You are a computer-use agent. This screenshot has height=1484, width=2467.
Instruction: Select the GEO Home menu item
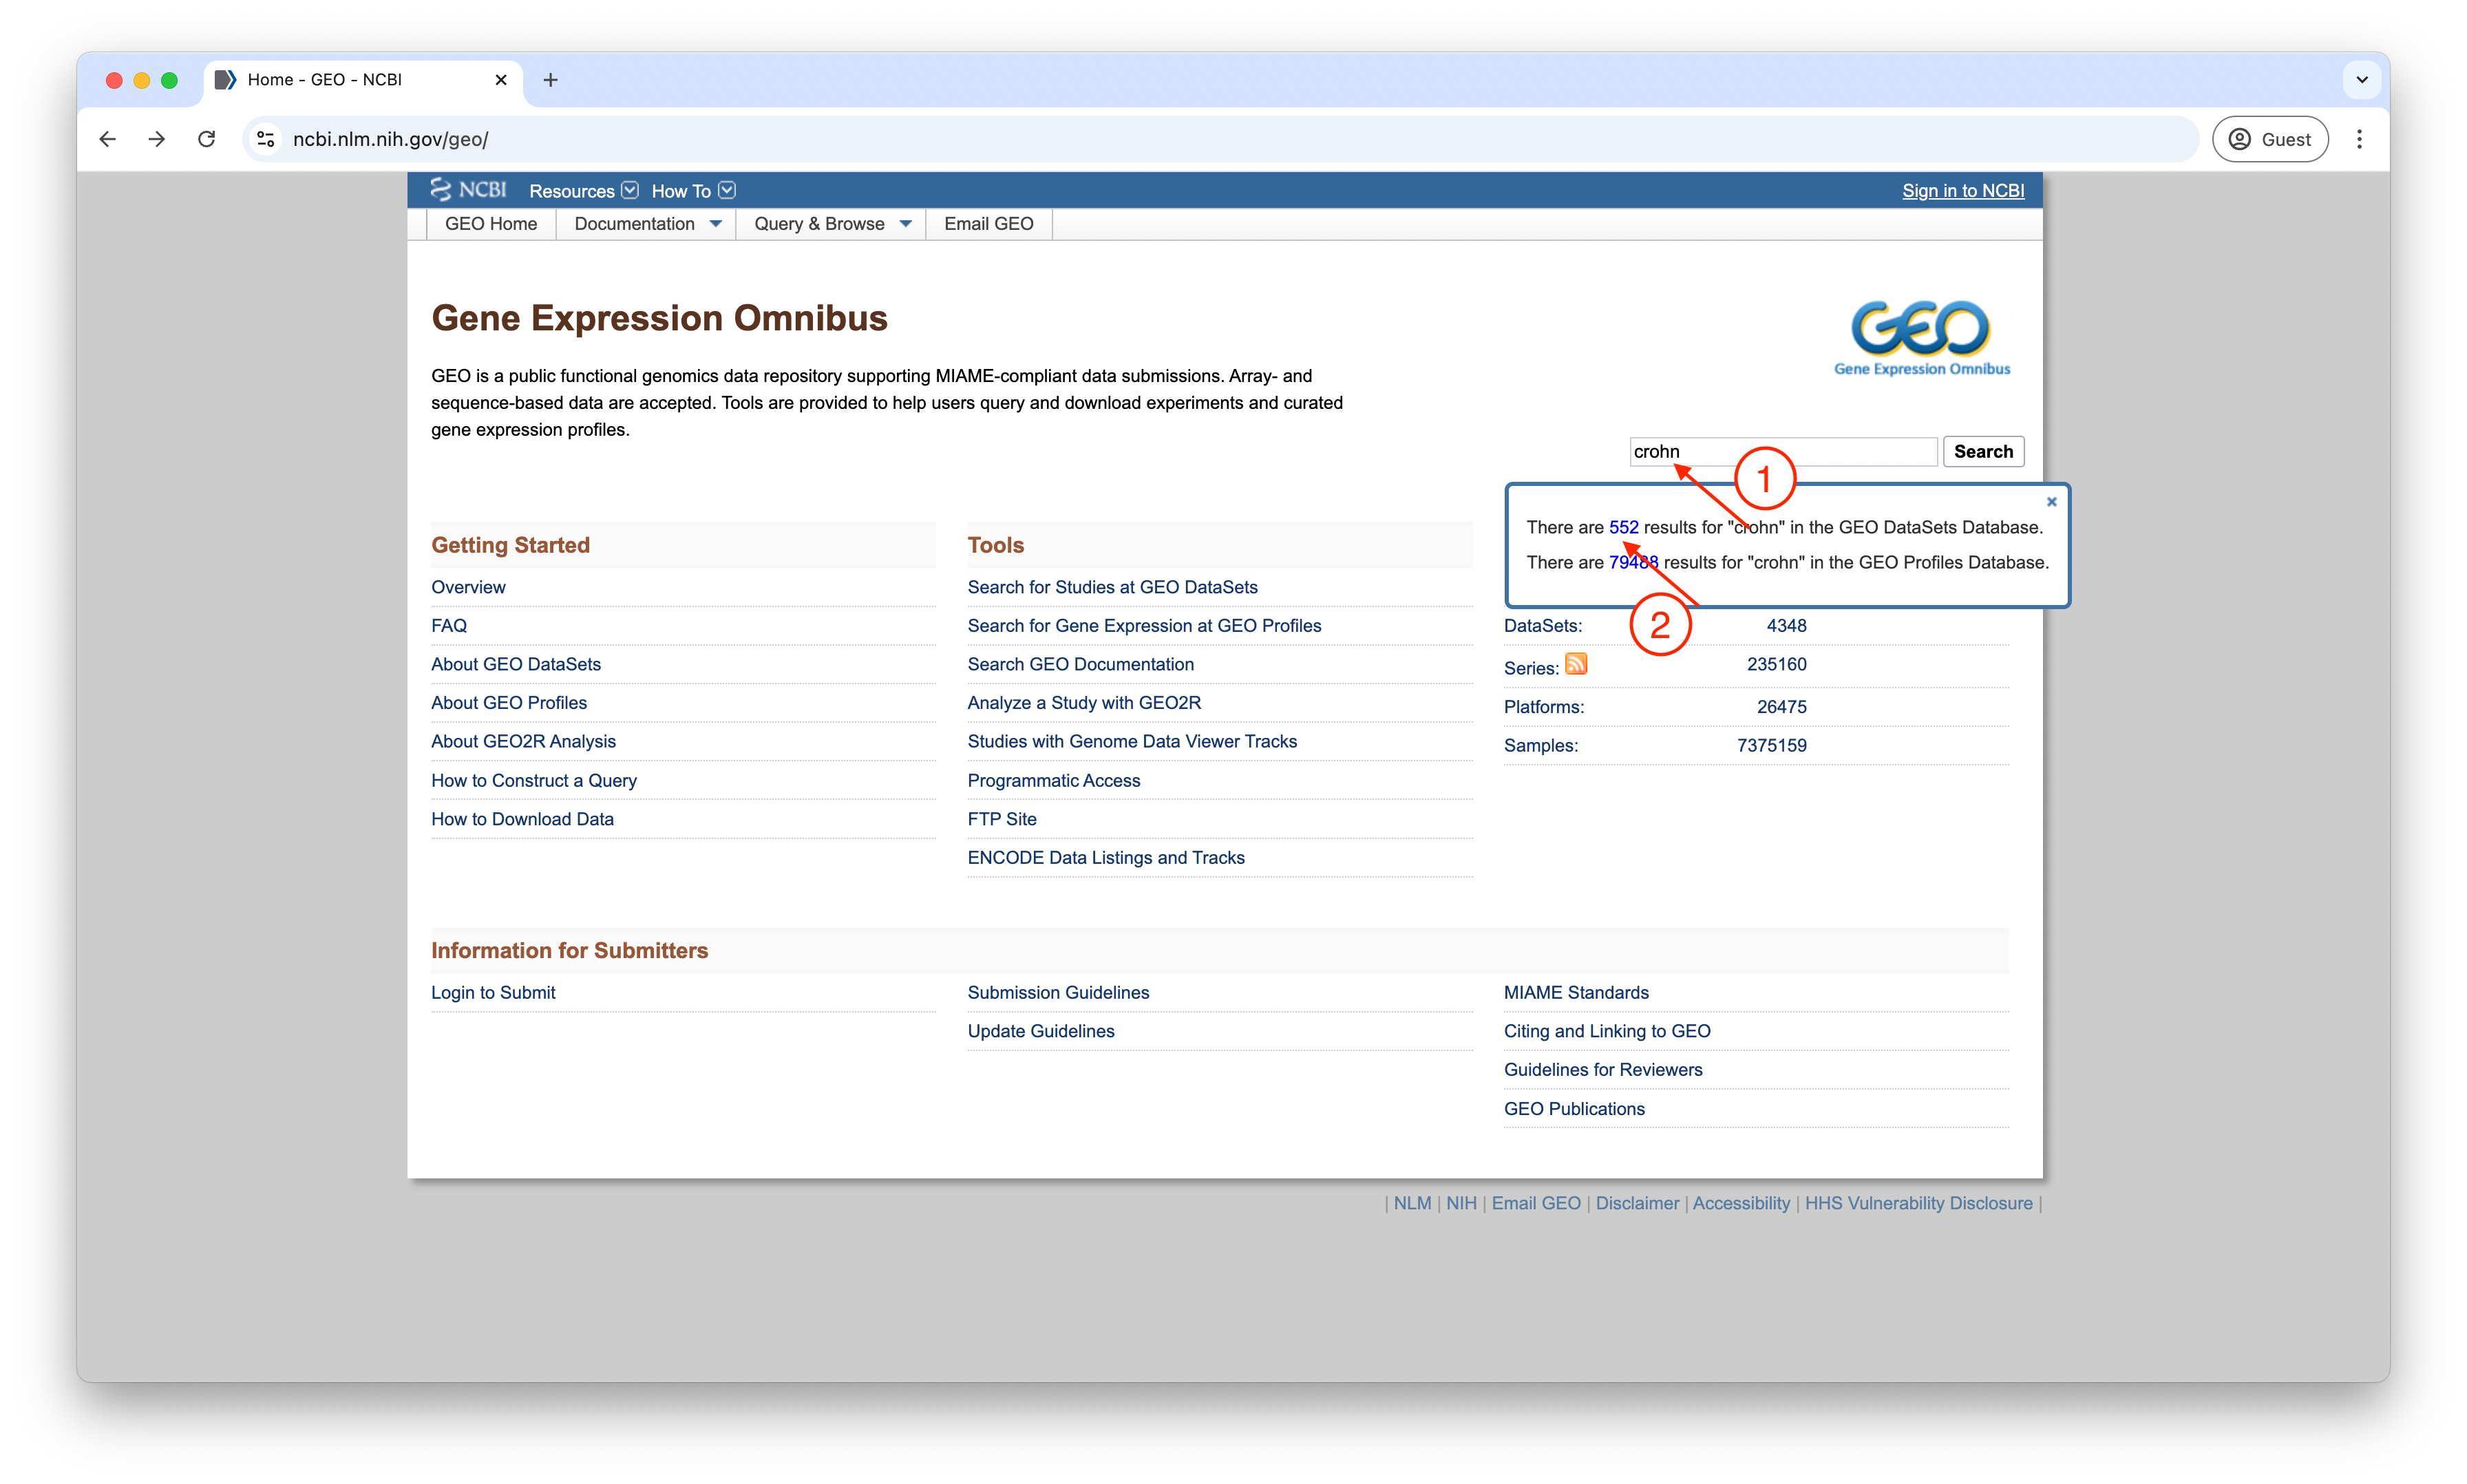coord(491,224)
